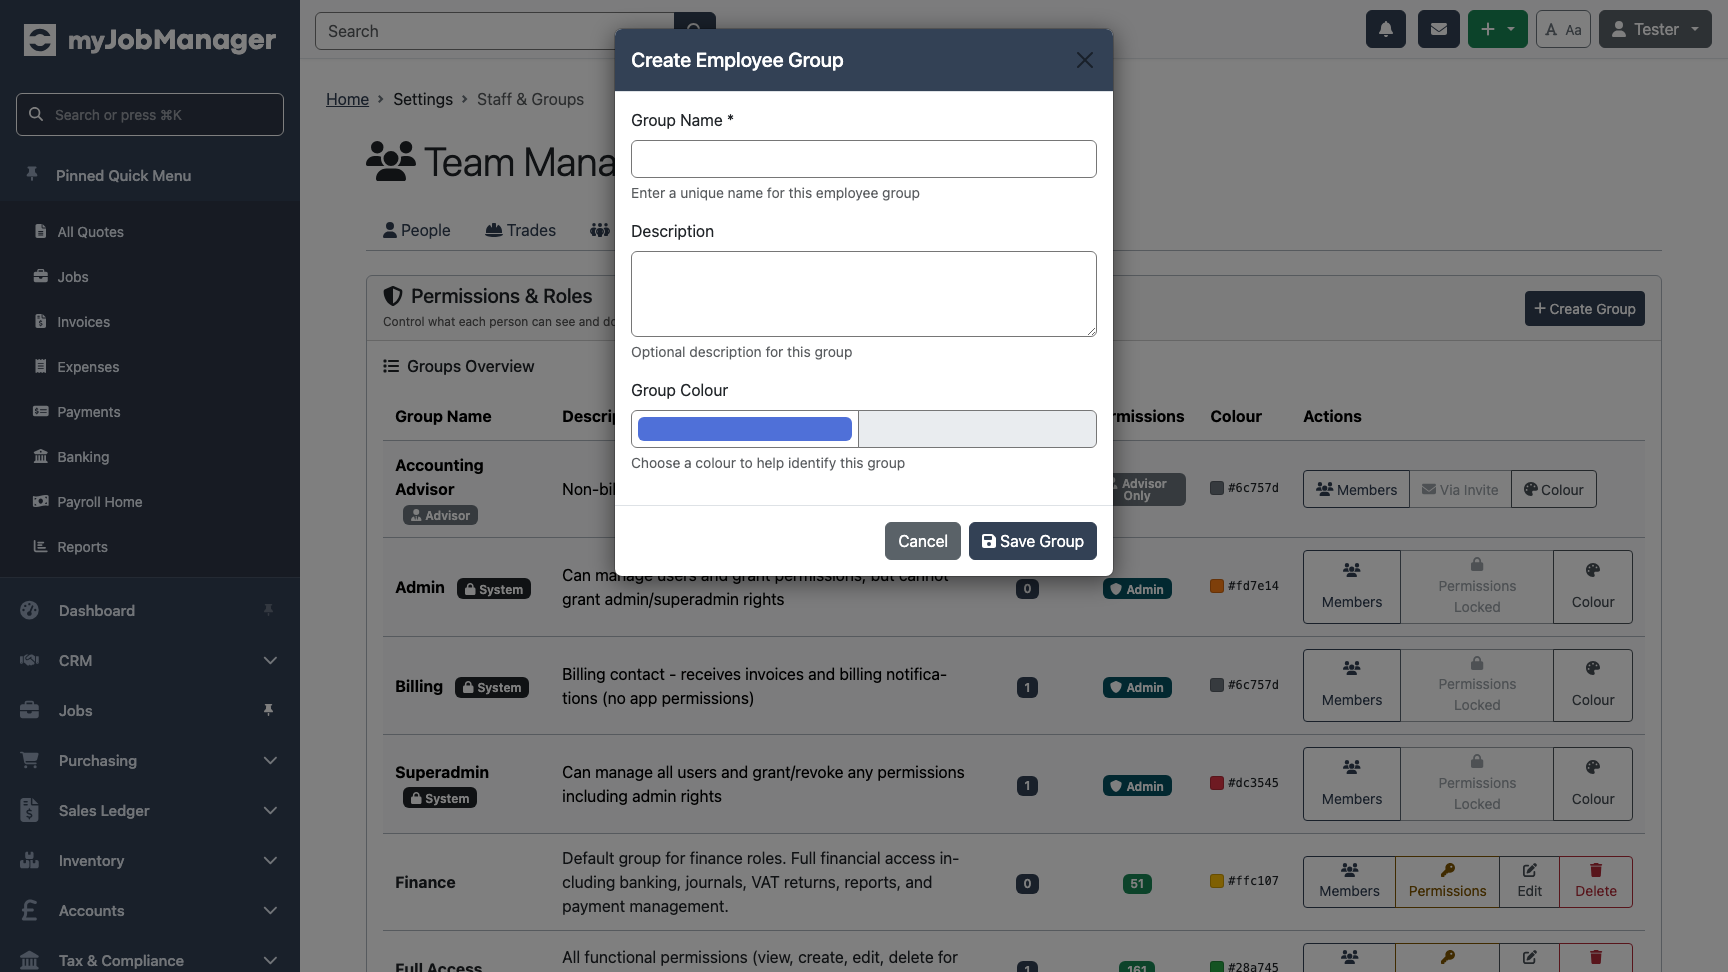This screenshot has height=972, width=1728.
Task: Expand the Purchasing menu chevron
Action: [270, 760]
